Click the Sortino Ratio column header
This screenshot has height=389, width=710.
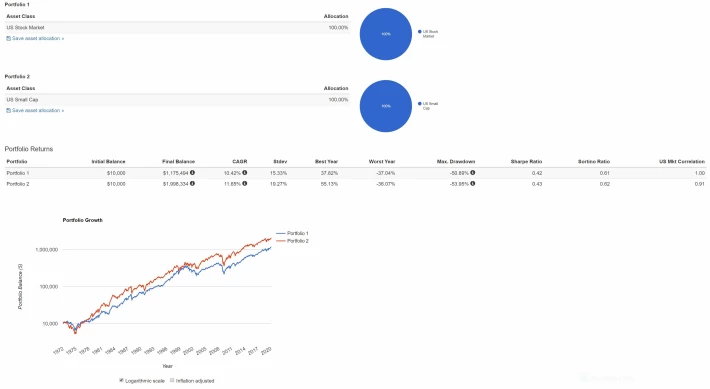[x=594, y=162]
